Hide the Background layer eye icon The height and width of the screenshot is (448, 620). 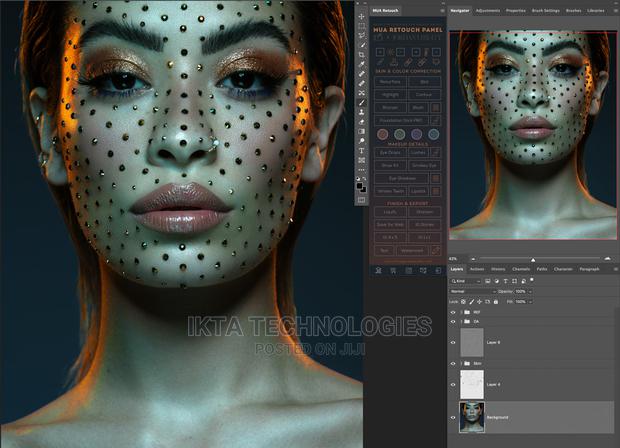point(453,418)
